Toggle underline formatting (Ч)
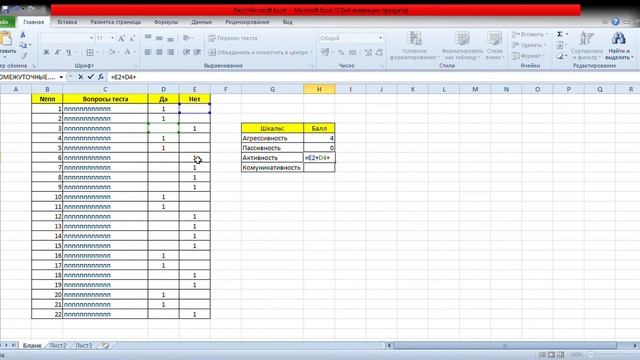This screenshot has height=360, width=640. (x=68, y=52)
